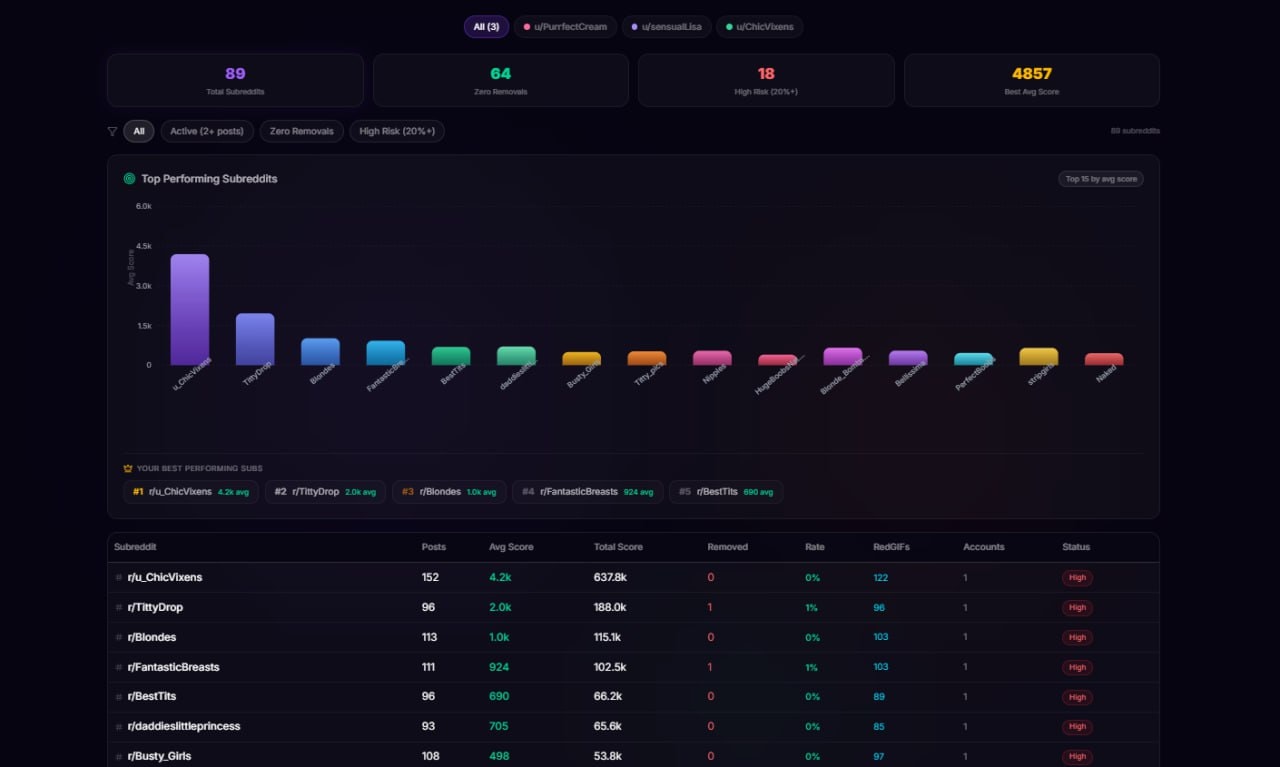Toggle the Zero Removals filter
1280x767 pixels.
(x=301, y=130)
